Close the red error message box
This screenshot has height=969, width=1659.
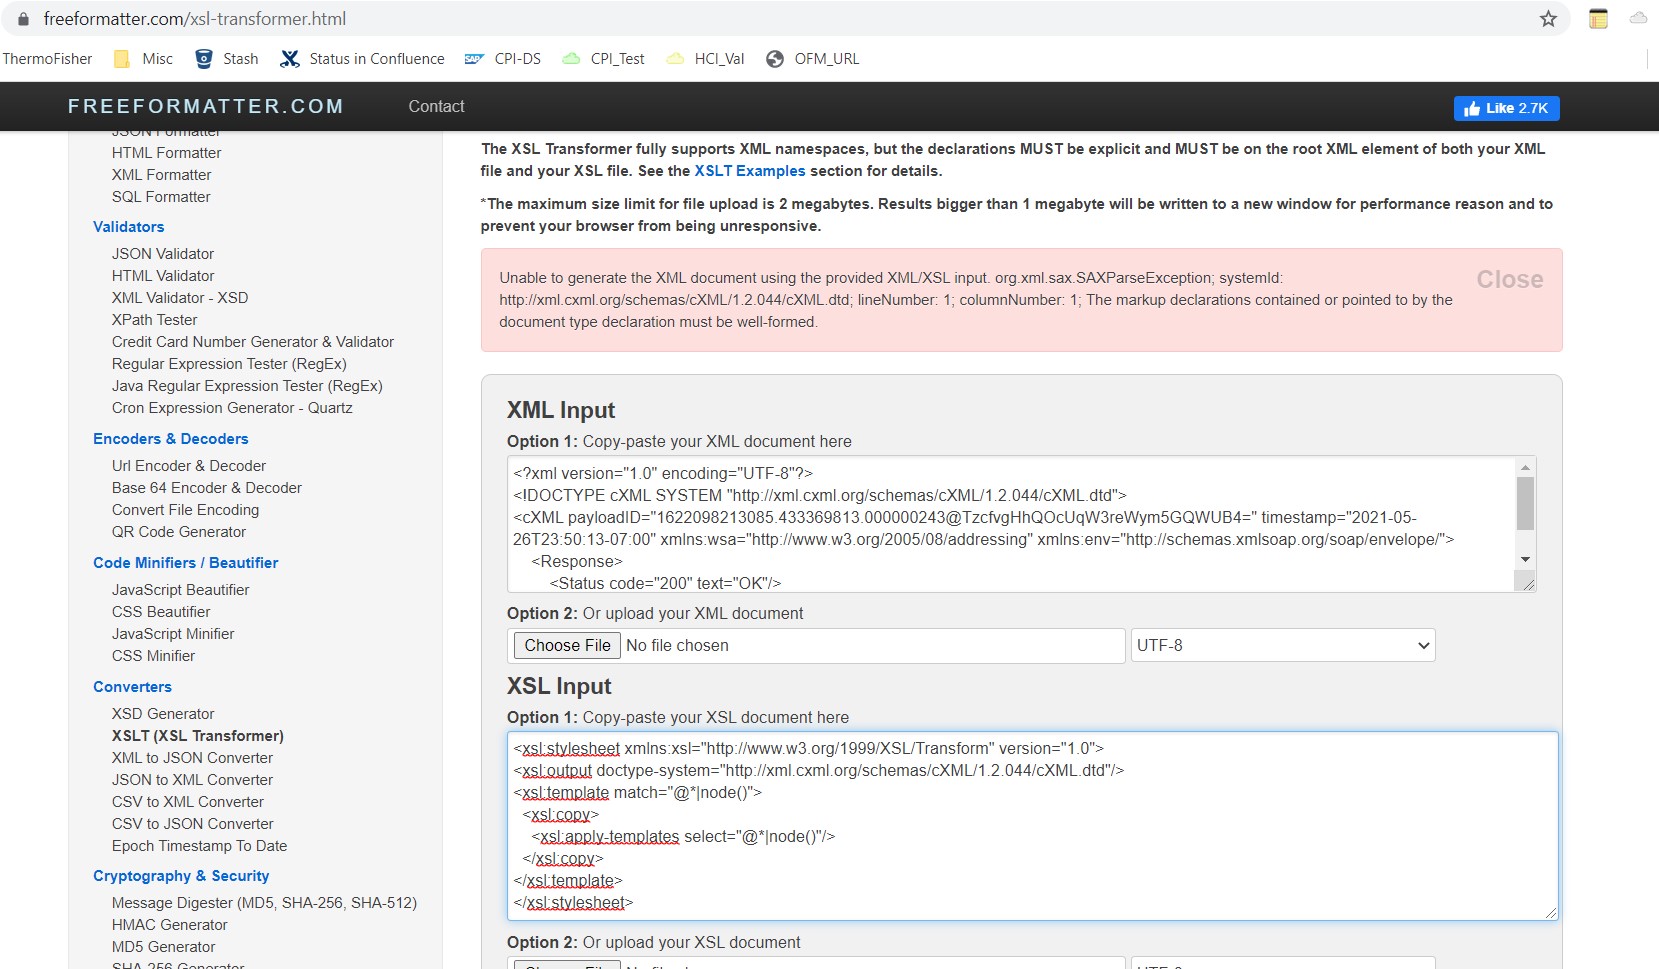point(1510,279)
